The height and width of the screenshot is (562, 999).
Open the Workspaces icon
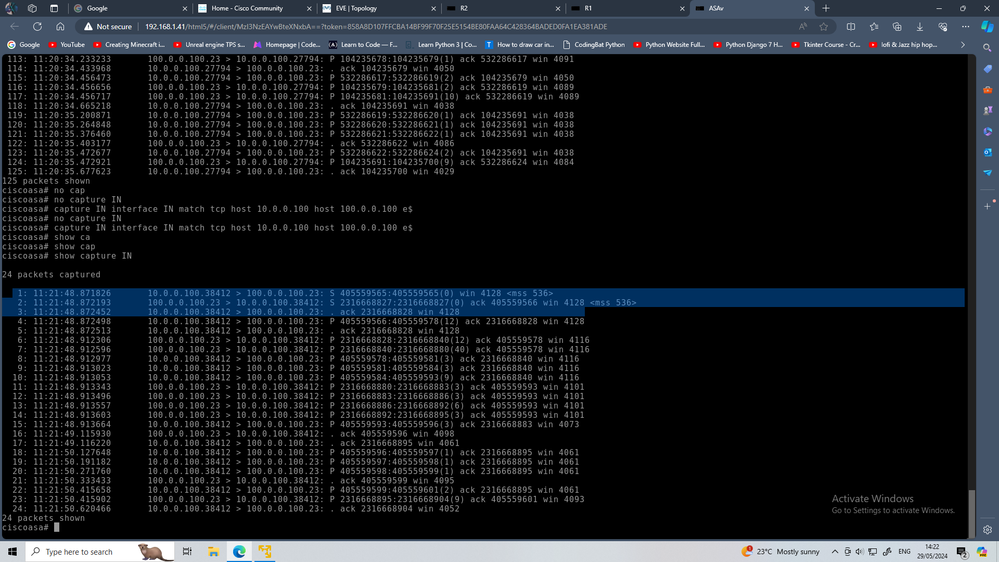pos(32,8)
